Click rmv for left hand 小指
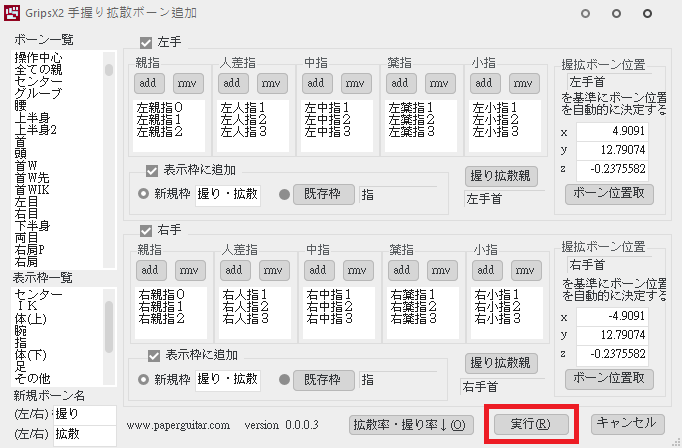 524,83
